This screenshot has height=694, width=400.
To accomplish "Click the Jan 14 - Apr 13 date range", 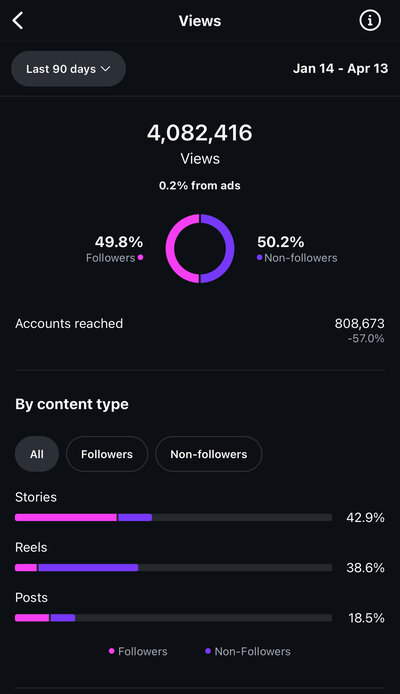I will 341,69.
